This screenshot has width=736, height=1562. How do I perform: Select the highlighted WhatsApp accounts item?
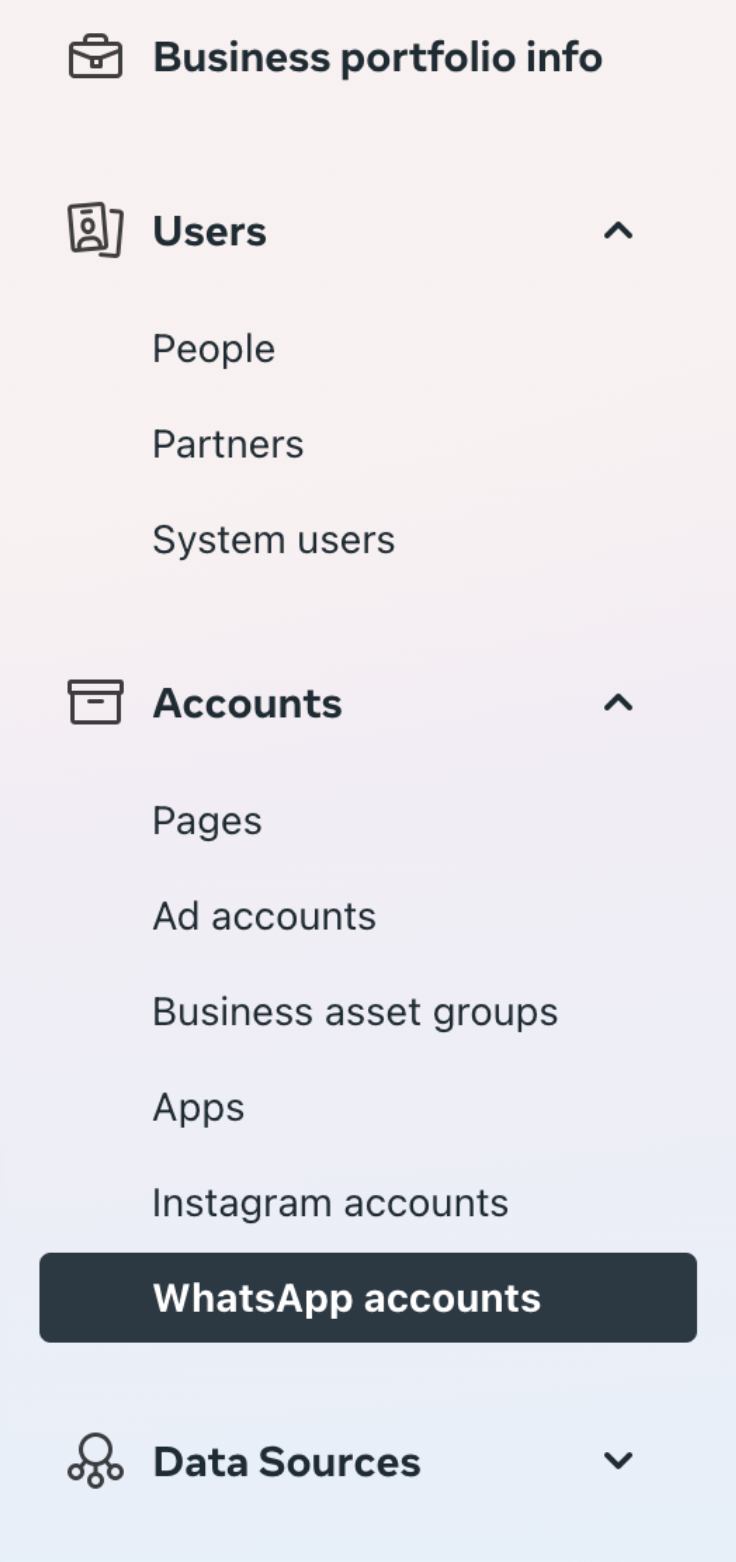tap(368, 1297)
